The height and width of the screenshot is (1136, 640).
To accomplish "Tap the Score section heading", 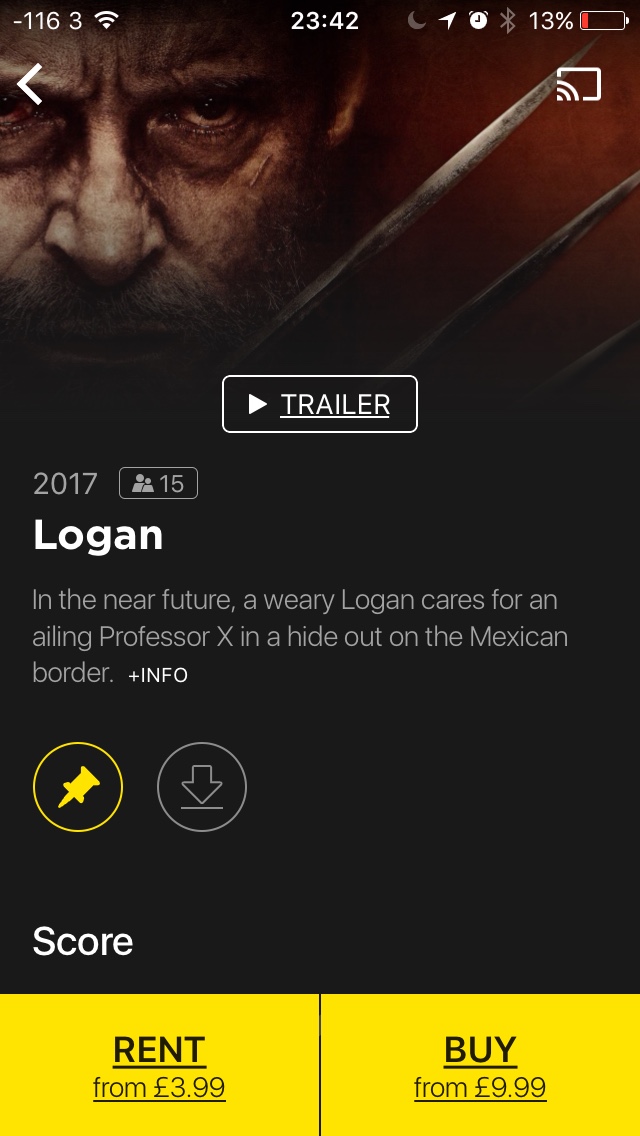I will 83,940.
